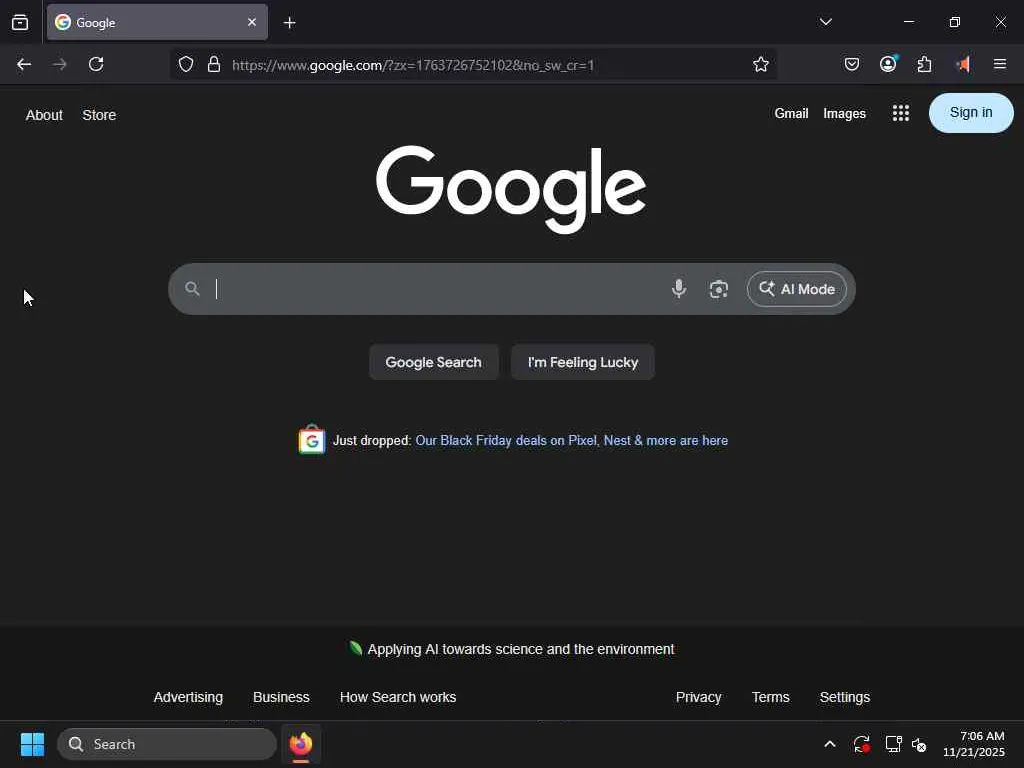Open Firefox application hamburger menu
This screenshot has height=768, width=1024.
[x=999, y=64]
